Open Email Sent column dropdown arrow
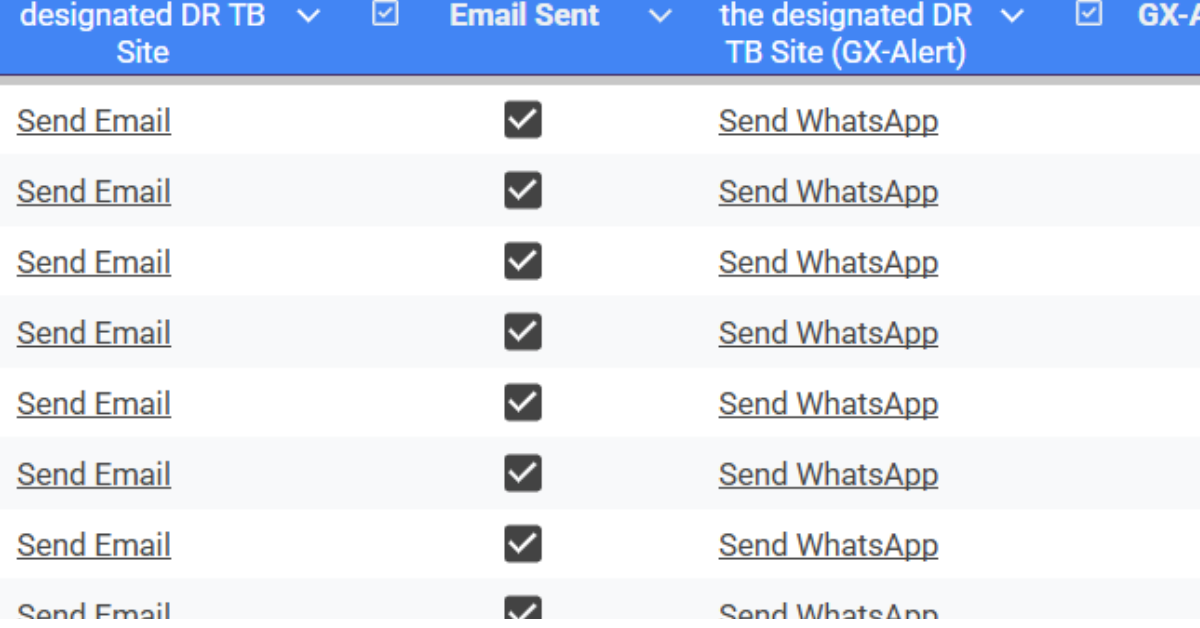The image size is (1200, 628). pos(660,16)
